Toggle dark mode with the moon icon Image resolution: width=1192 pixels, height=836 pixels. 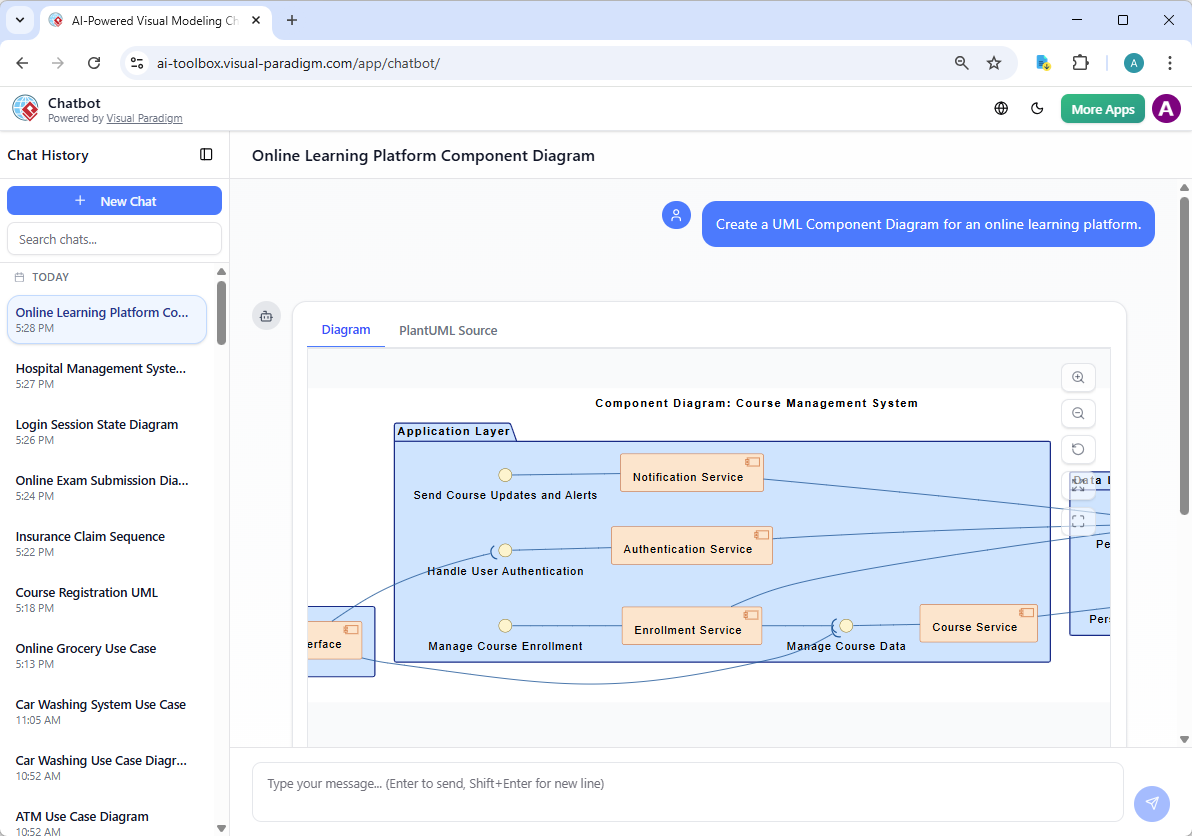point(1037,108)
